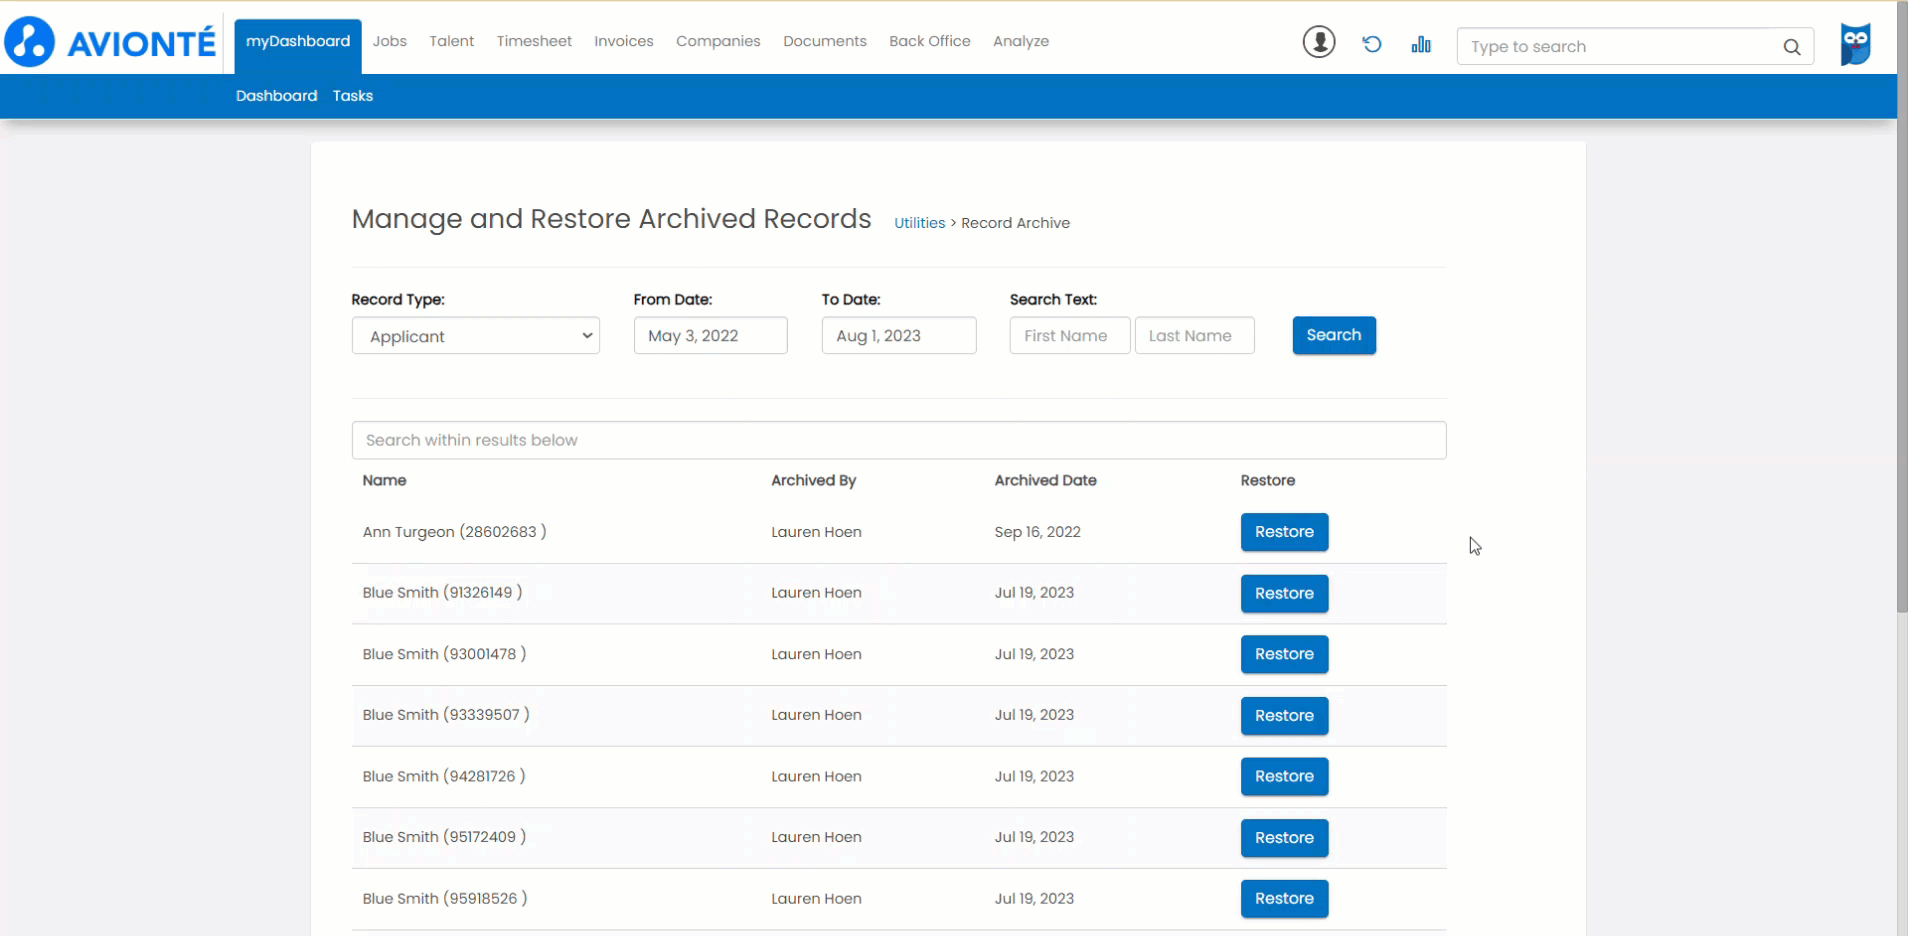Click the magnifier search icon
This screenshot has width=1908, height=936.
tap(1791, 47)
